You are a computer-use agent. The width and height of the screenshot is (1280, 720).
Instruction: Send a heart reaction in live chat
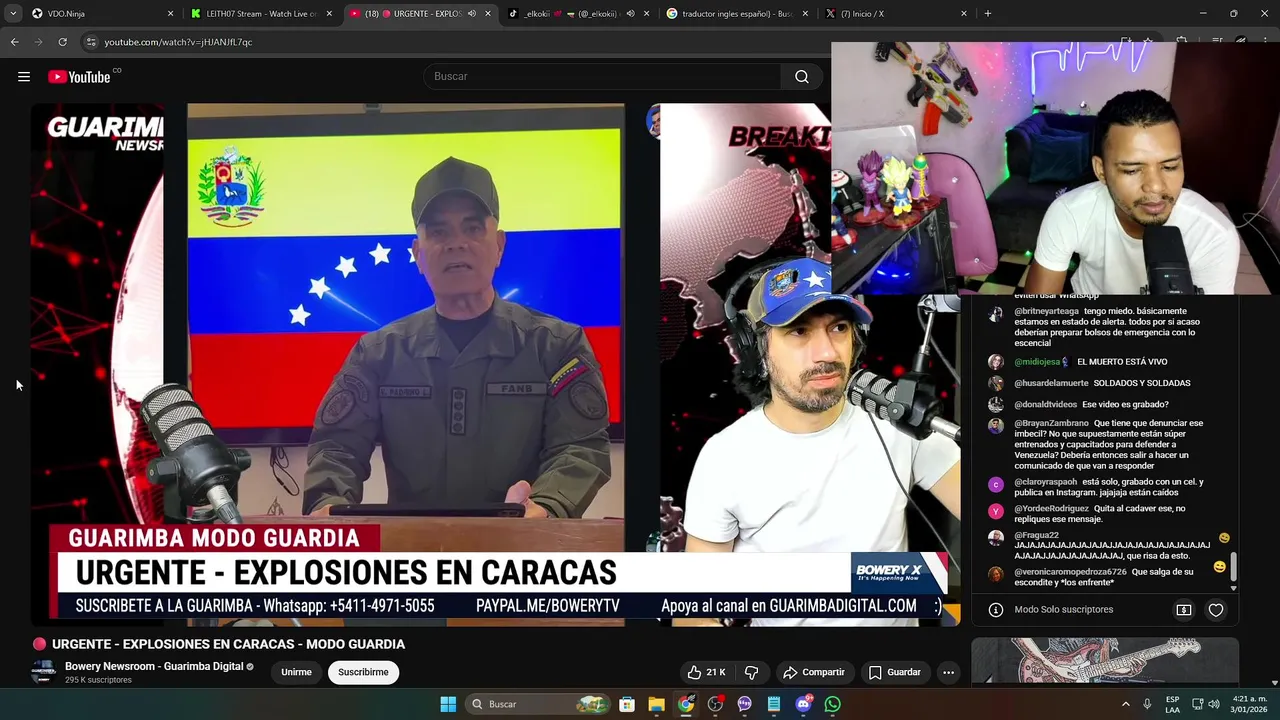click(x=1216, y=610)
